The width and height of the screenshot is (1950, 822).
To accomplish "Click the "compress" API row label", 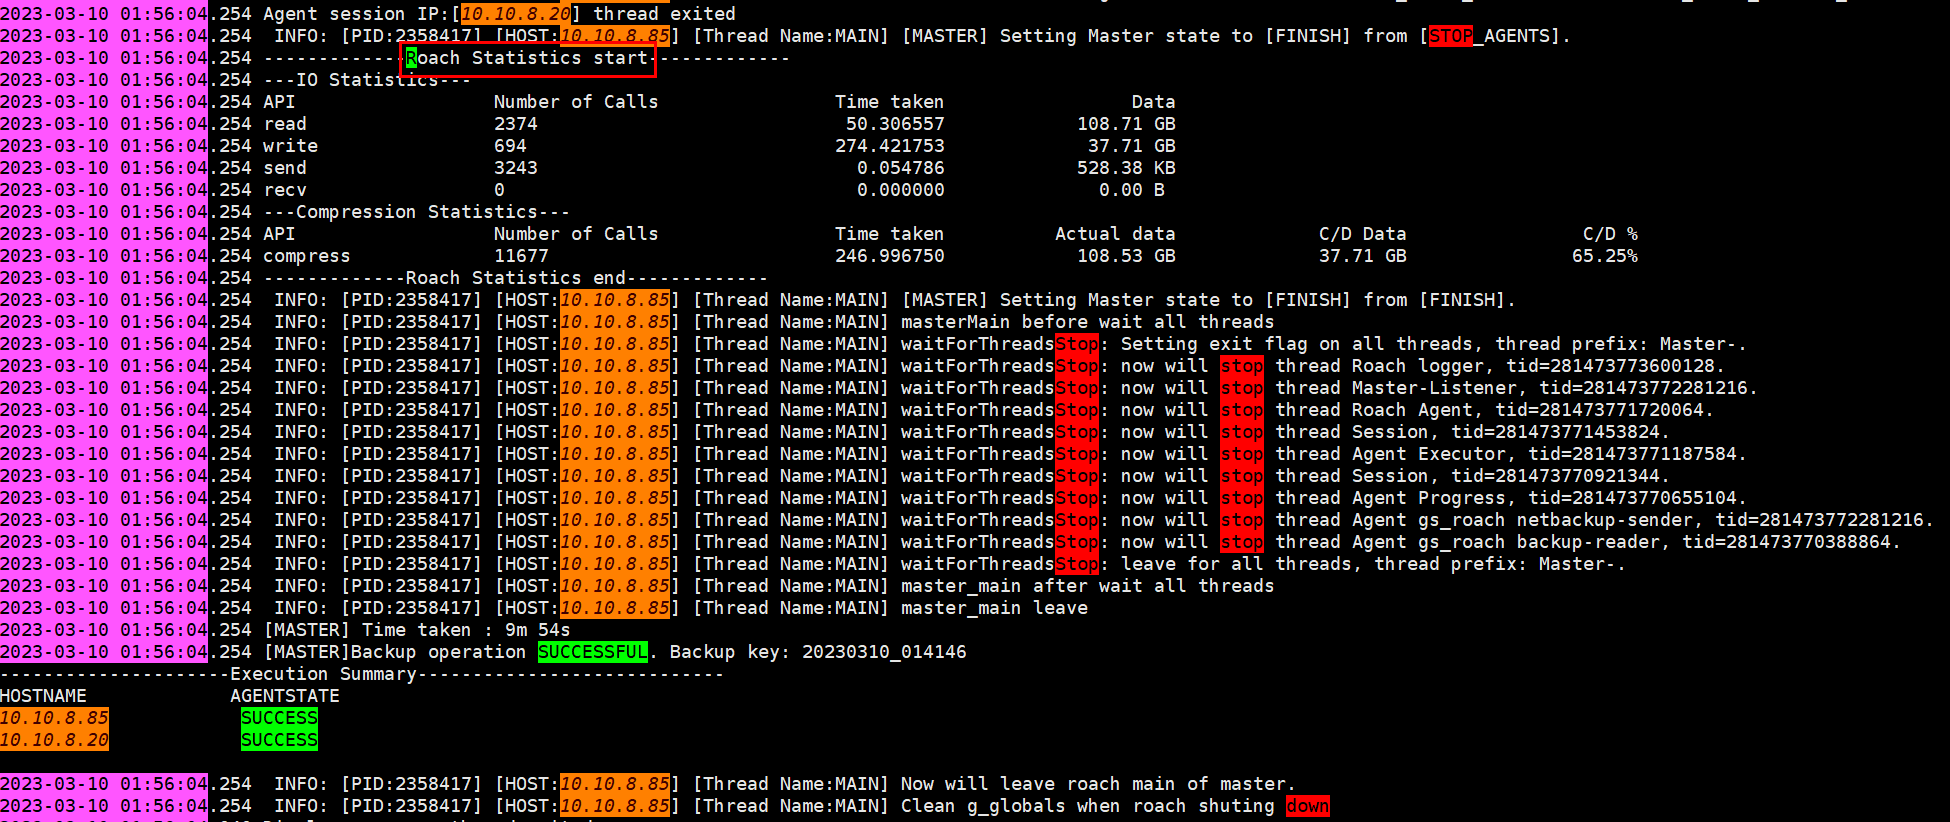I will pos(307,256).
